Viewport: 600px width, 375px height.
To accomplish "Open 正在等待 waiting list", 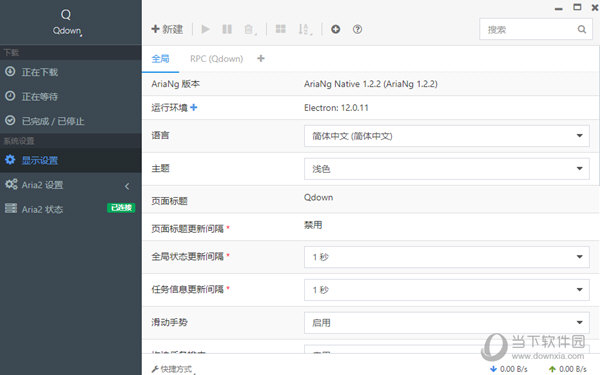I will (x=71, y=96).
